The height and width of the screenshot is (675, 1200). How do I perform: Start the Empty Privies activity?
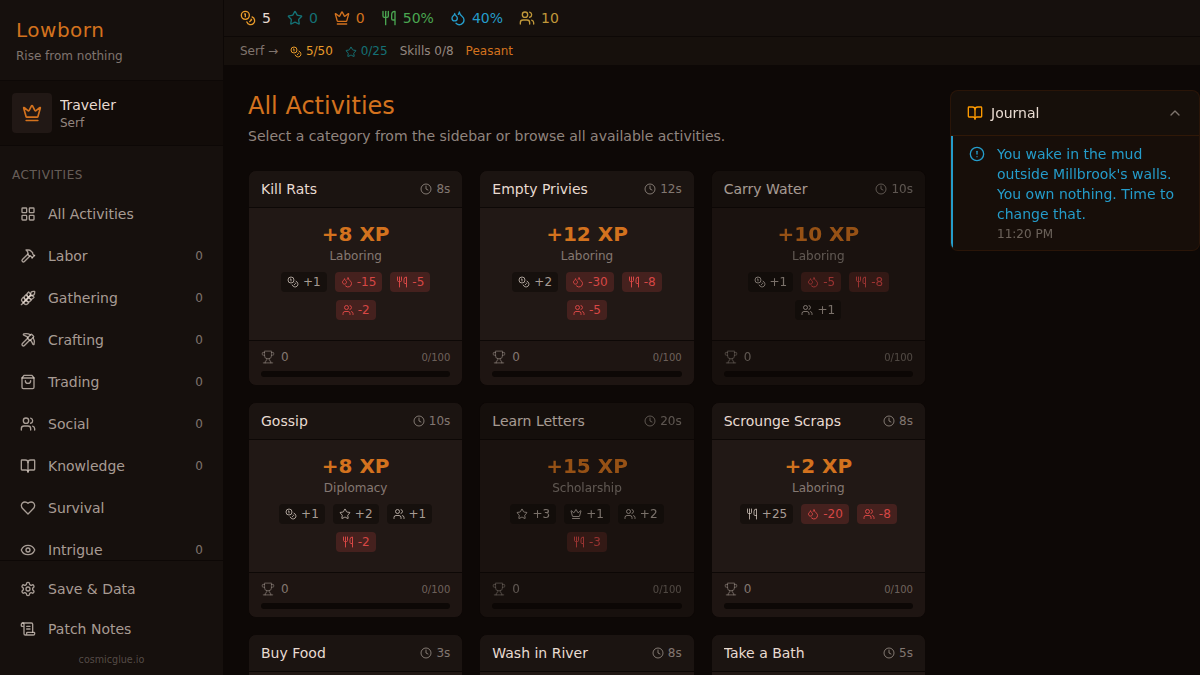point(587,278)
